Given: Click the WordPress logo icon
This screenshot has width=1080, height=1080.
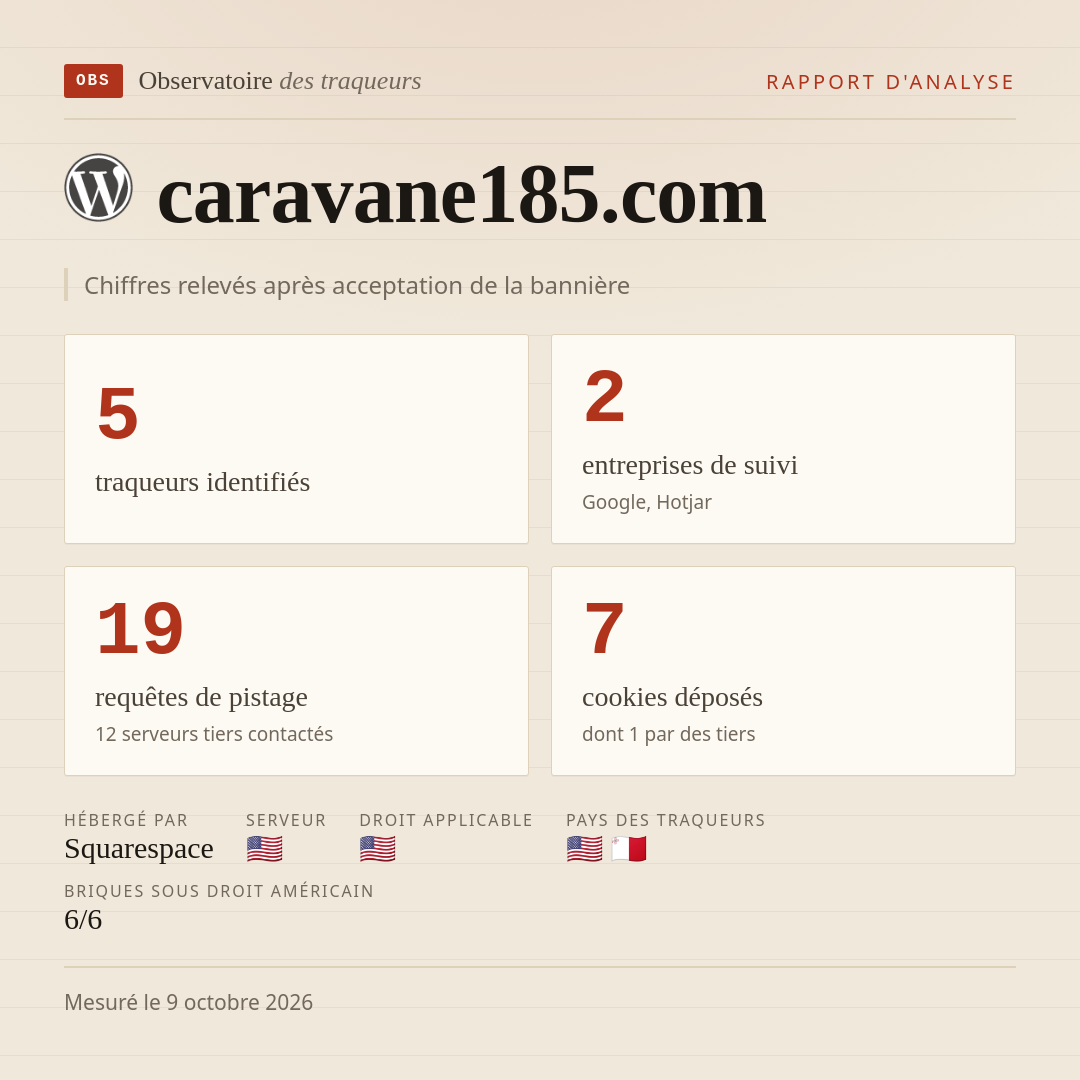Looking at the screenshot, I should coord(98,187).
